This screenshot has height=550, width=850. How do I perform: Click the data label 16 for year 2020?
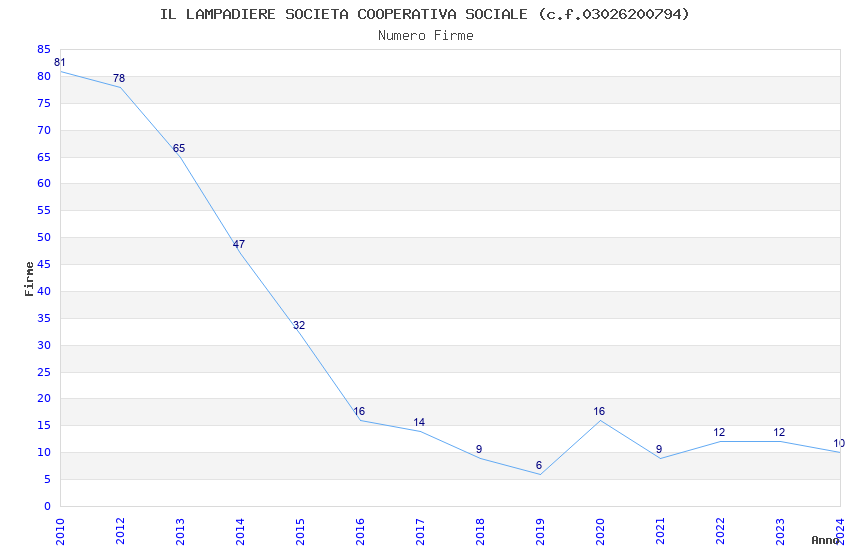click(x=599, y=411)
